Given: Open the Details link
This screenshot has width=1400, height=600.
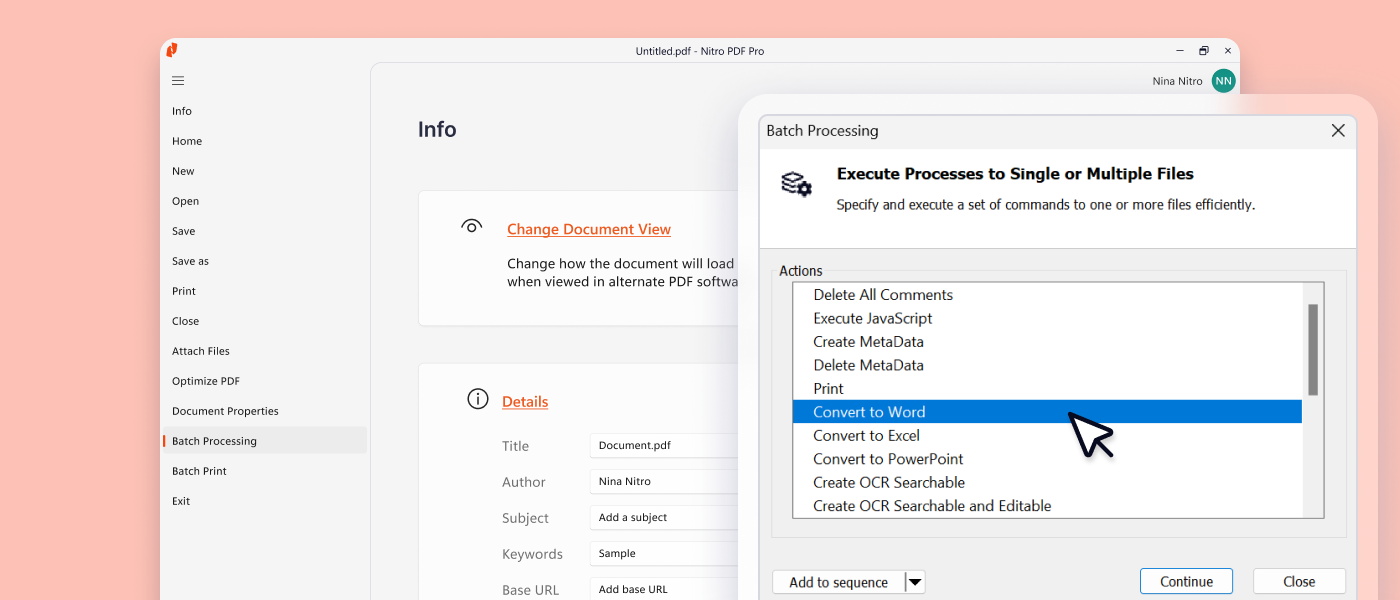Looking at the screenshot, I should [525, 401].
